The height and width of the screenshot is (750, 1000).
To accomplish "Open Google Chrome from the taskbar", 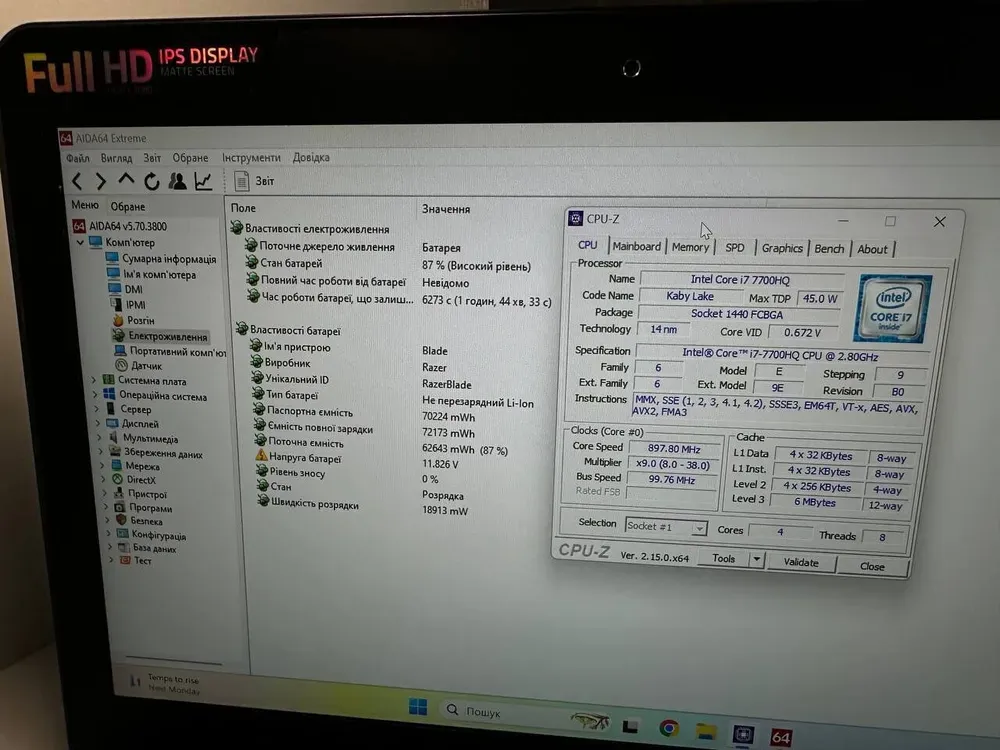I will [x=669, y=728].
